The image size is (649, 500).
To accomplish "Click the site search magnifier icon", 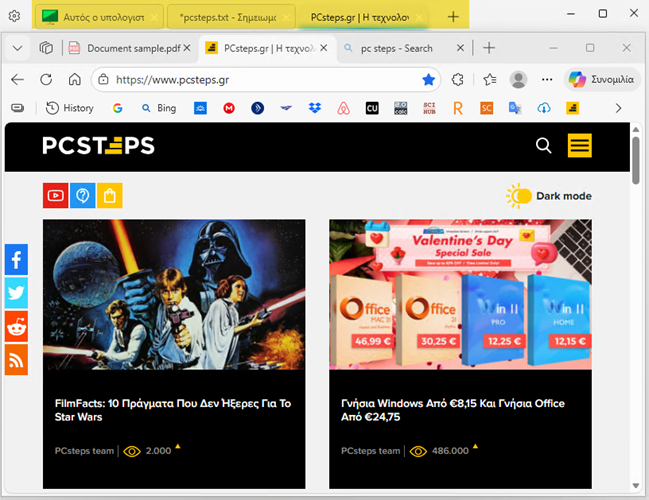I will click(x=543, y=146).
